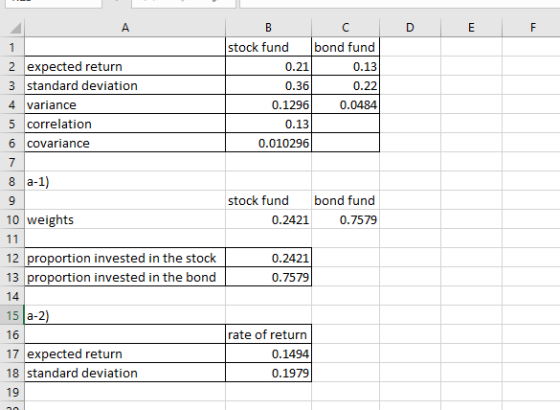Click portfolio standard deviation 0.1979

268,373
